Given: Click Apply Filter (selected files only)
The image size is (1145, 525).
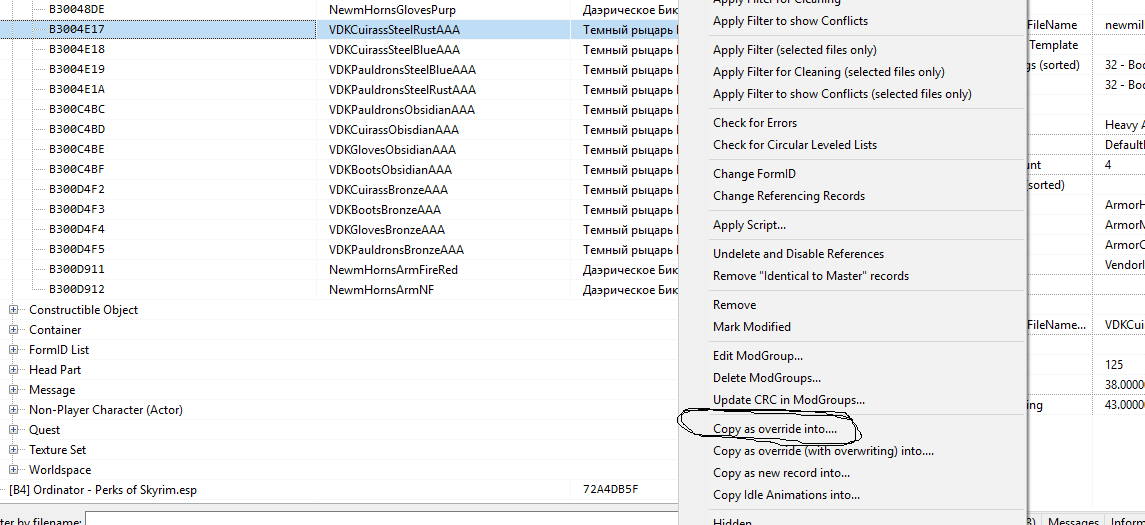Looking at the screenshot, I should [794, 50].
